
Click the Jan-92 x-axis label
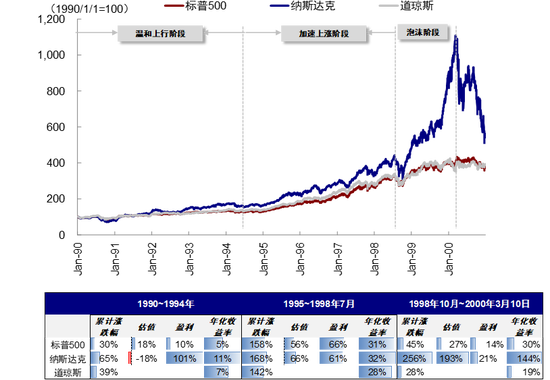152,259
